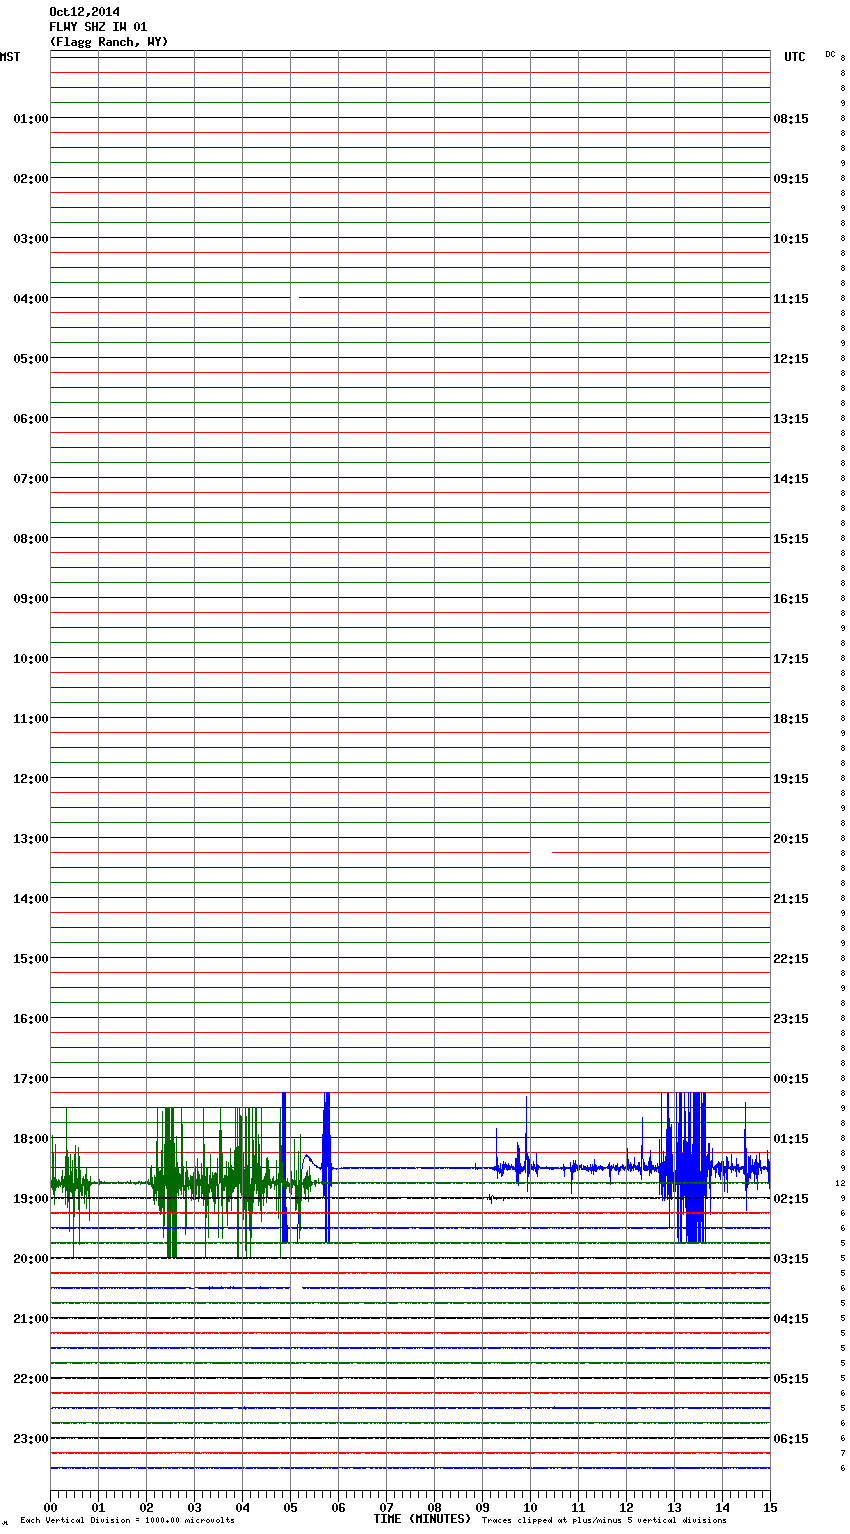Click the 10:15 UTC time label
The height and width of the screenshot is (1534, 850).
tap(791, 239)
